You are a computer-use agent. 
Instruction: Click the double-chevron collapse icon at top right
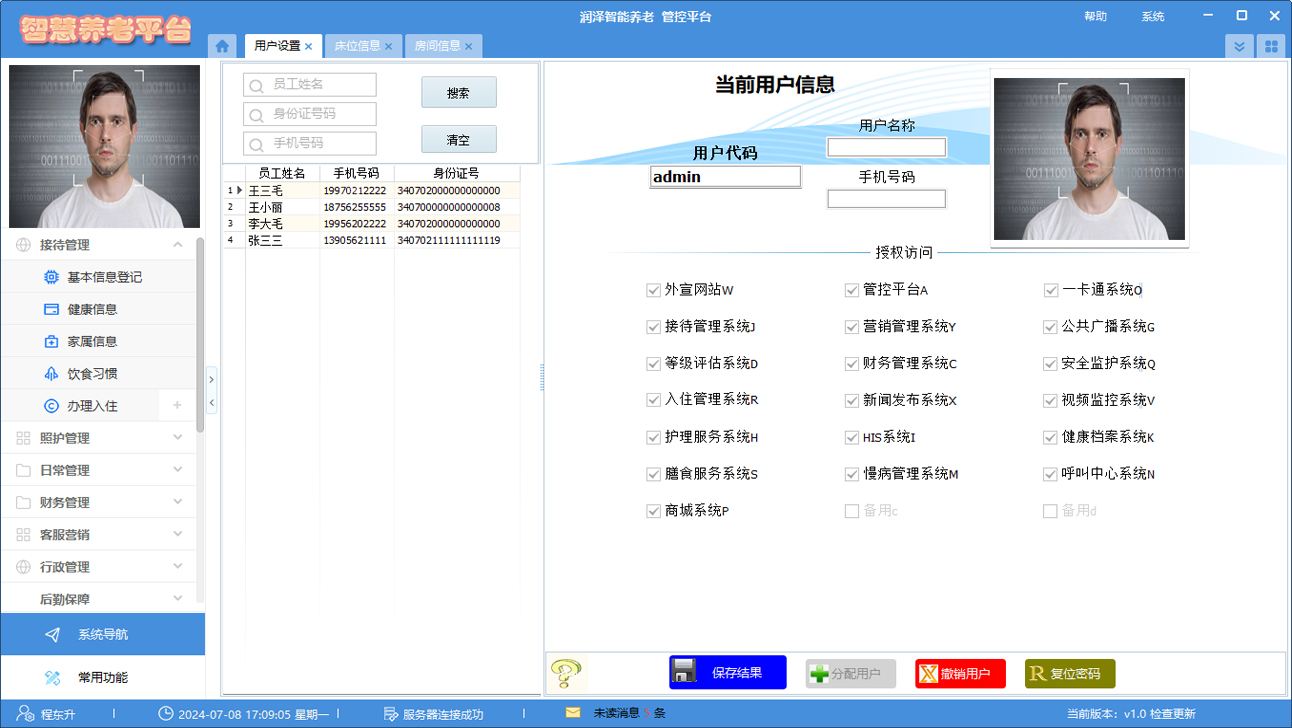tap(1239, 46)
